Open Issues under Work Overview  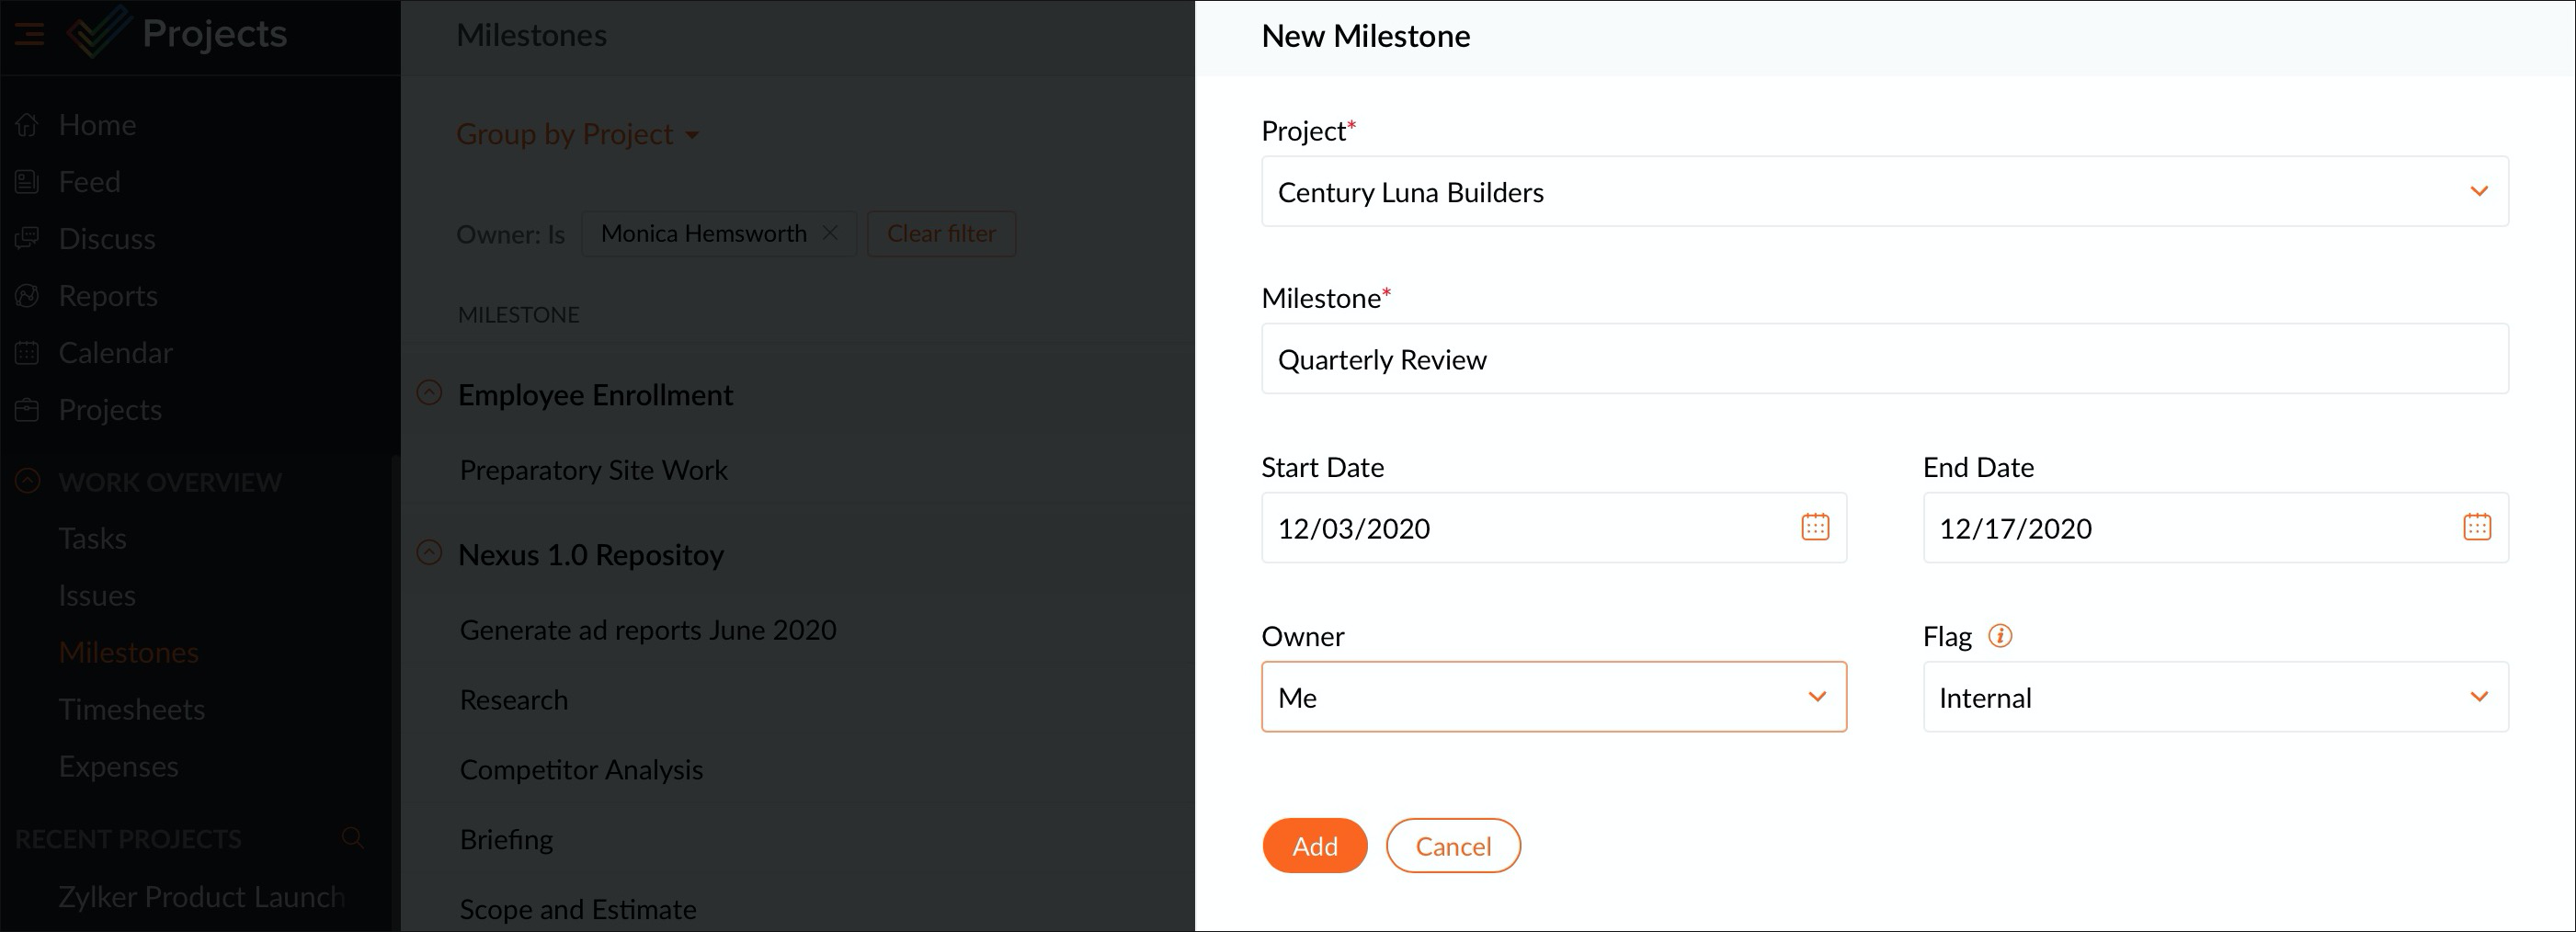click(97, 596)
